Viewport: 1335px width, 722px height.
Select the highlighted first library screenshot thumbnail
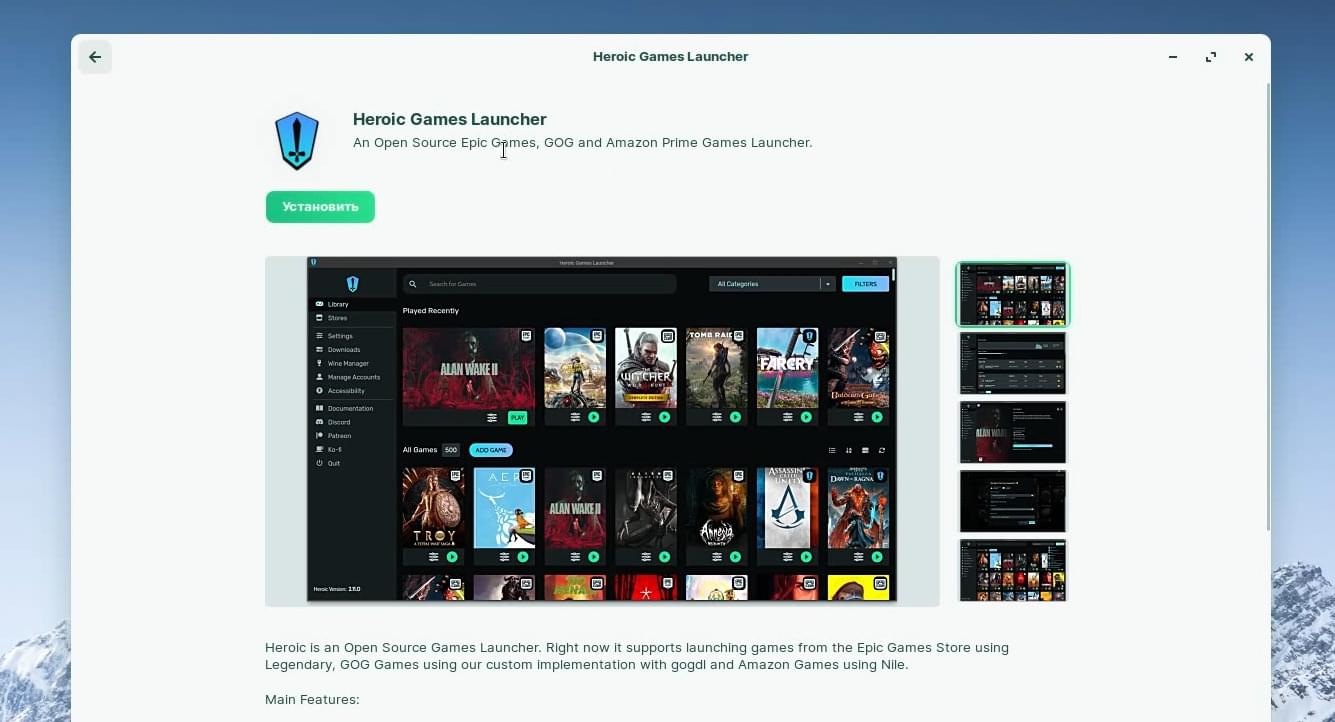1013,294
